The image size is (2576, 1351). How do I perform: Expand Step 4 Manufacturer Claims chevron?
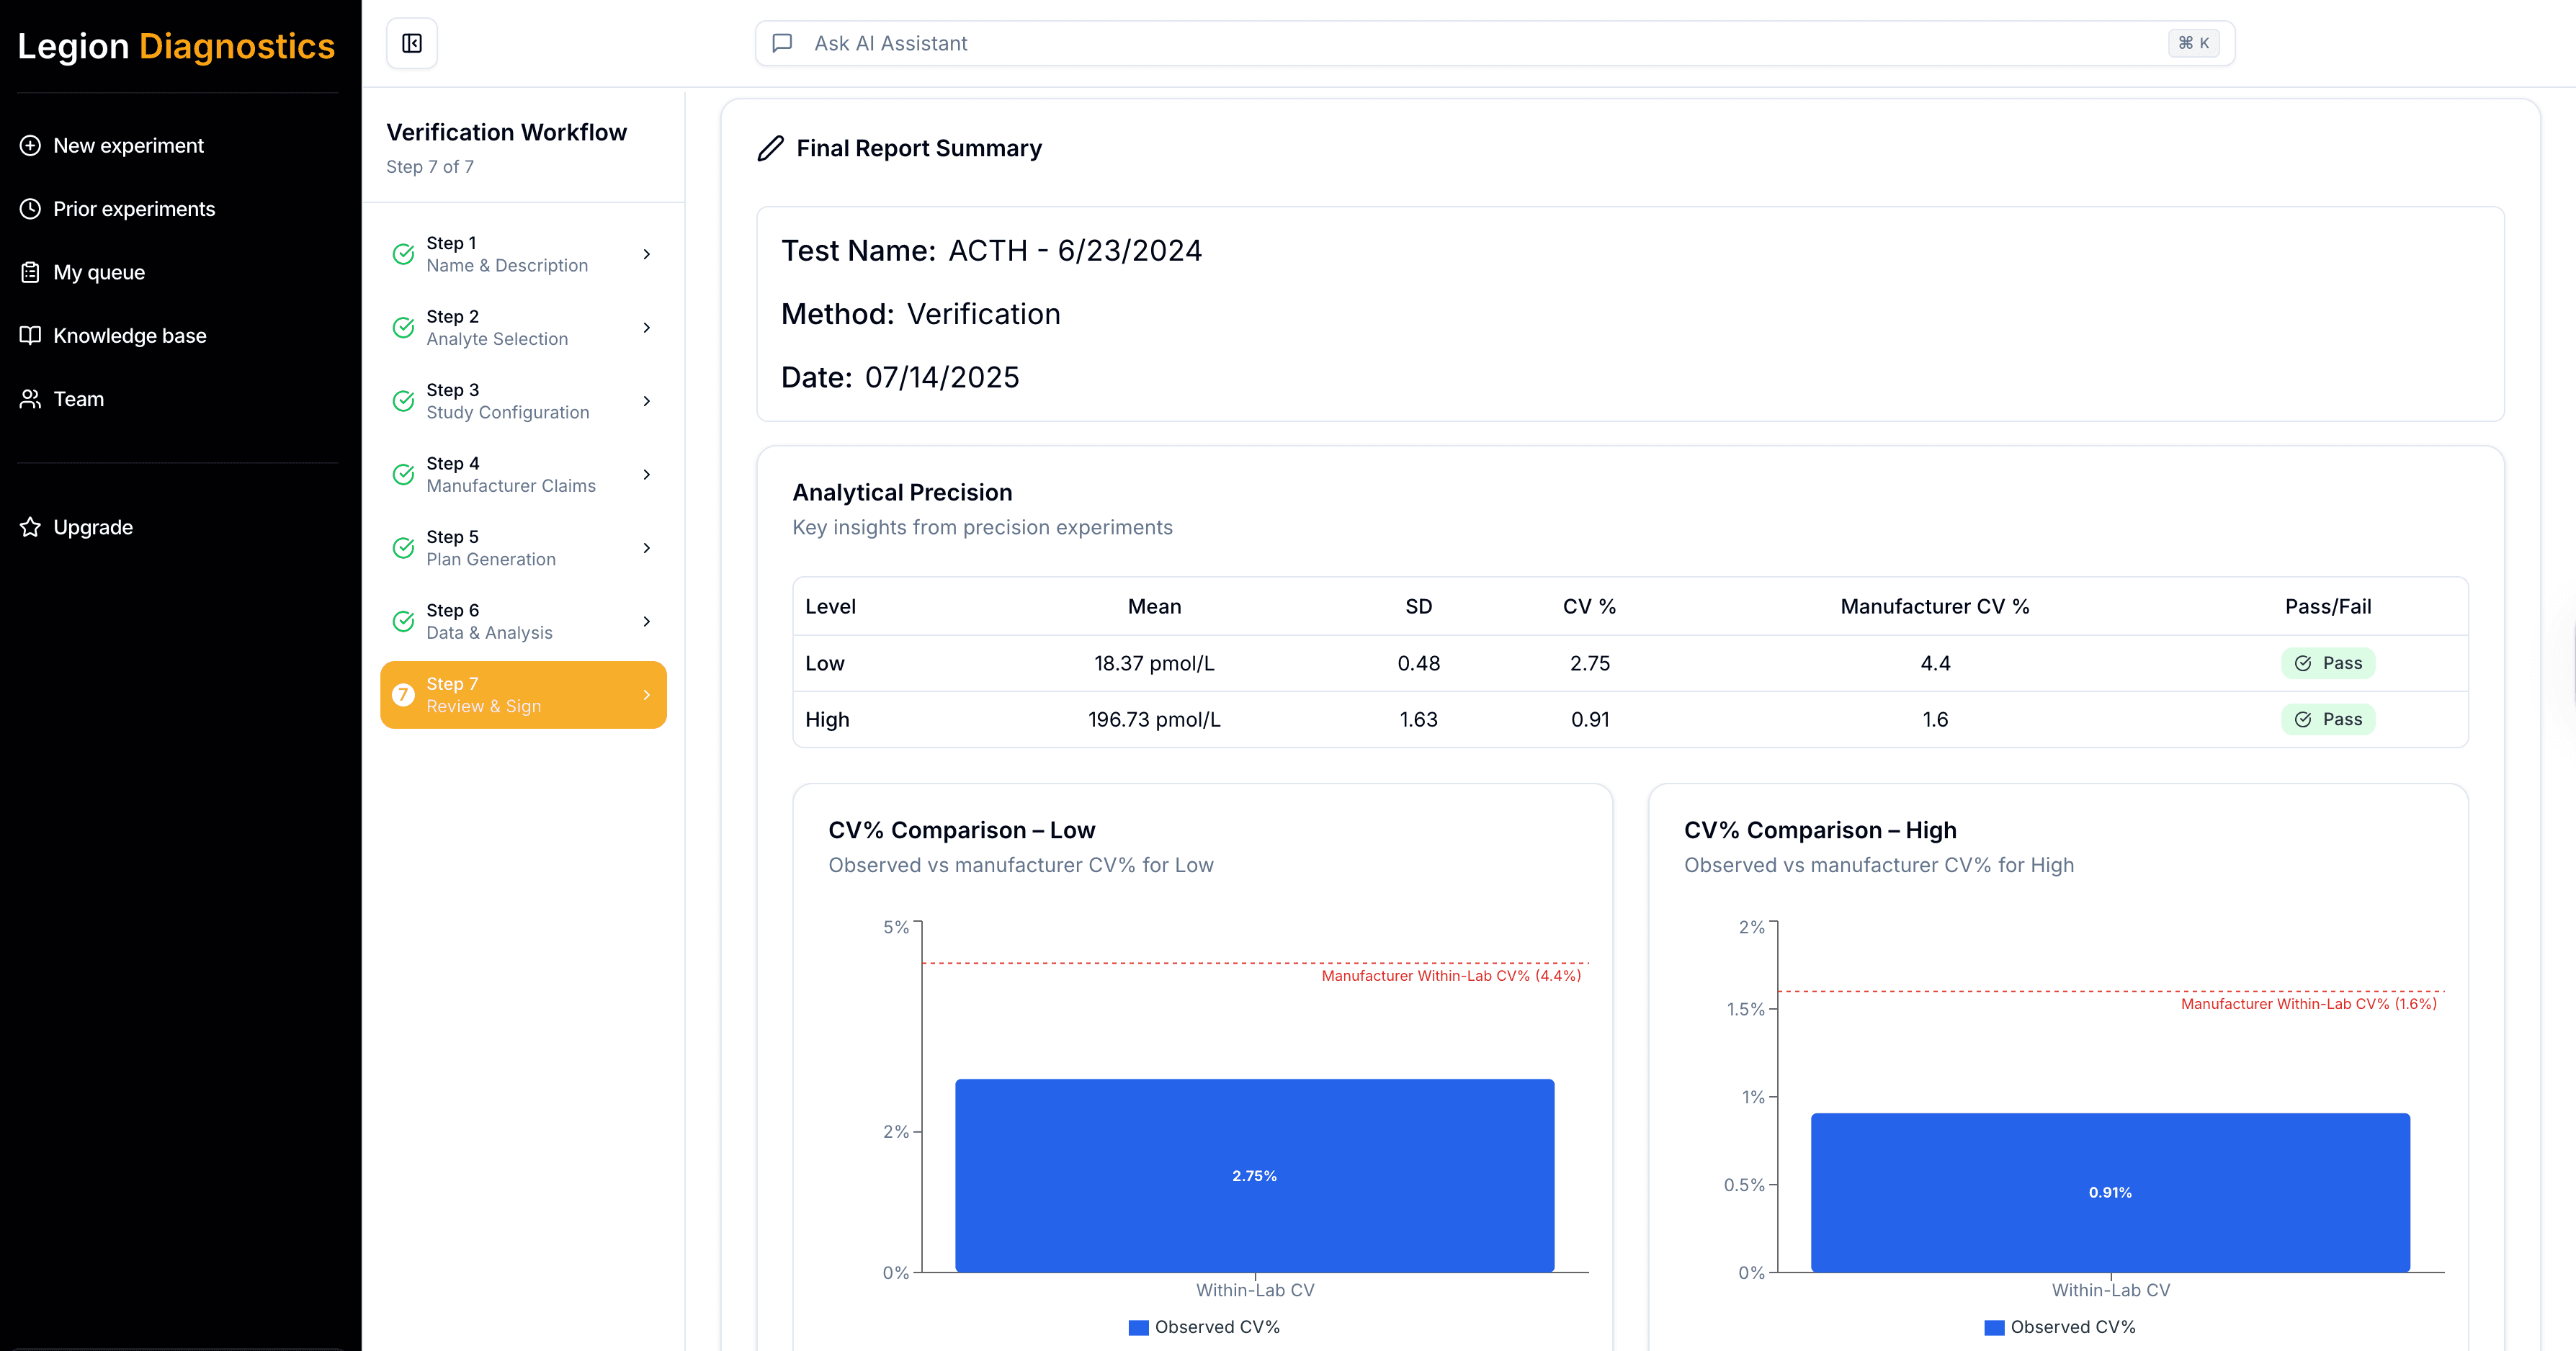click(647, 474)
